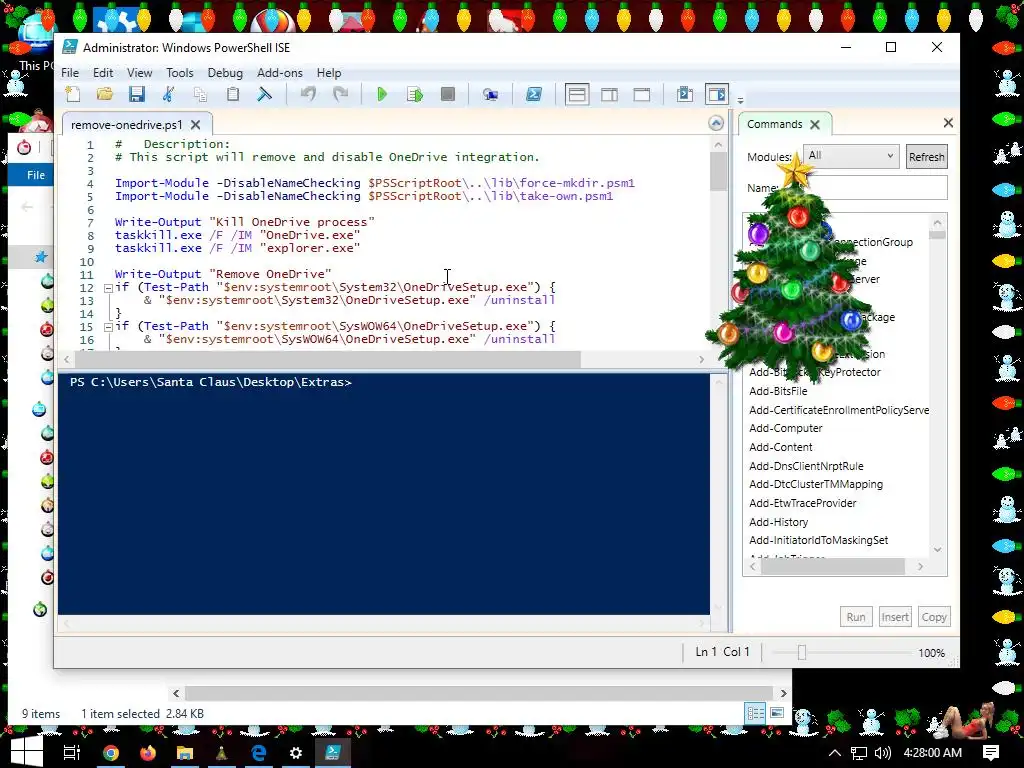
Task: Select Add-History in the command list
Action: click(x=778, y=522)
